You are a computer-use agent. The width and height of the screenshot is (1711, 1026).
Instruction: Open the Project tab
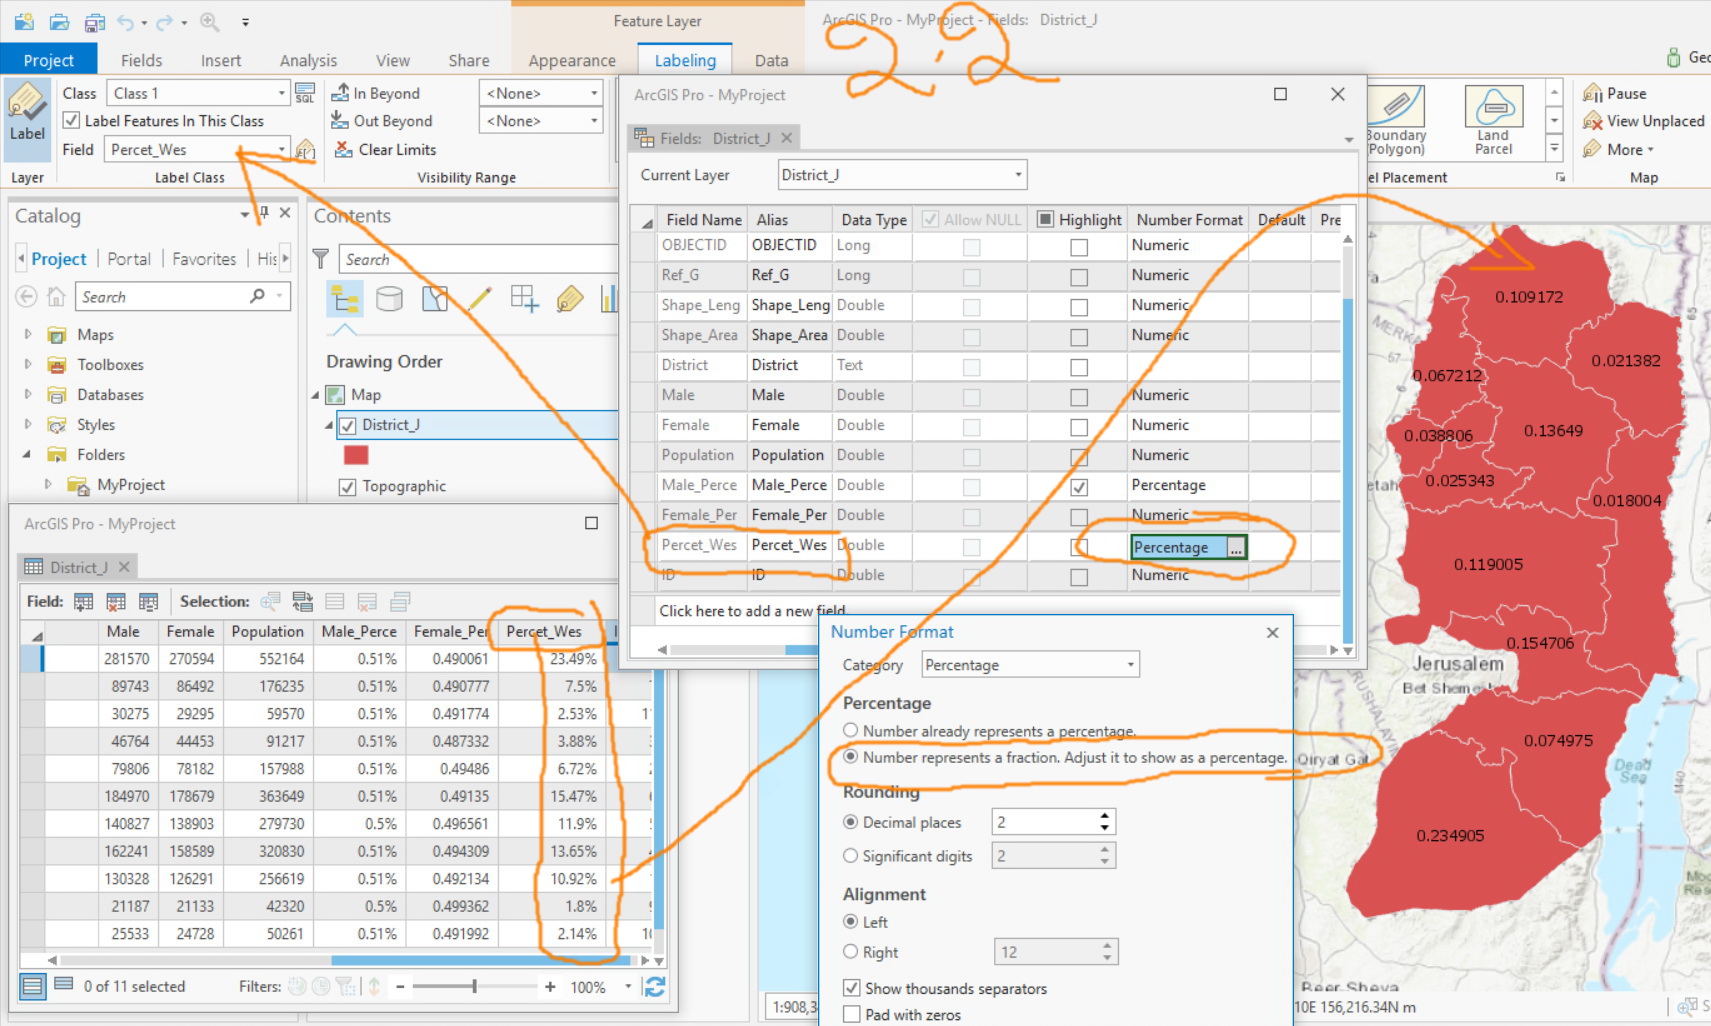[x=49, y=60]
